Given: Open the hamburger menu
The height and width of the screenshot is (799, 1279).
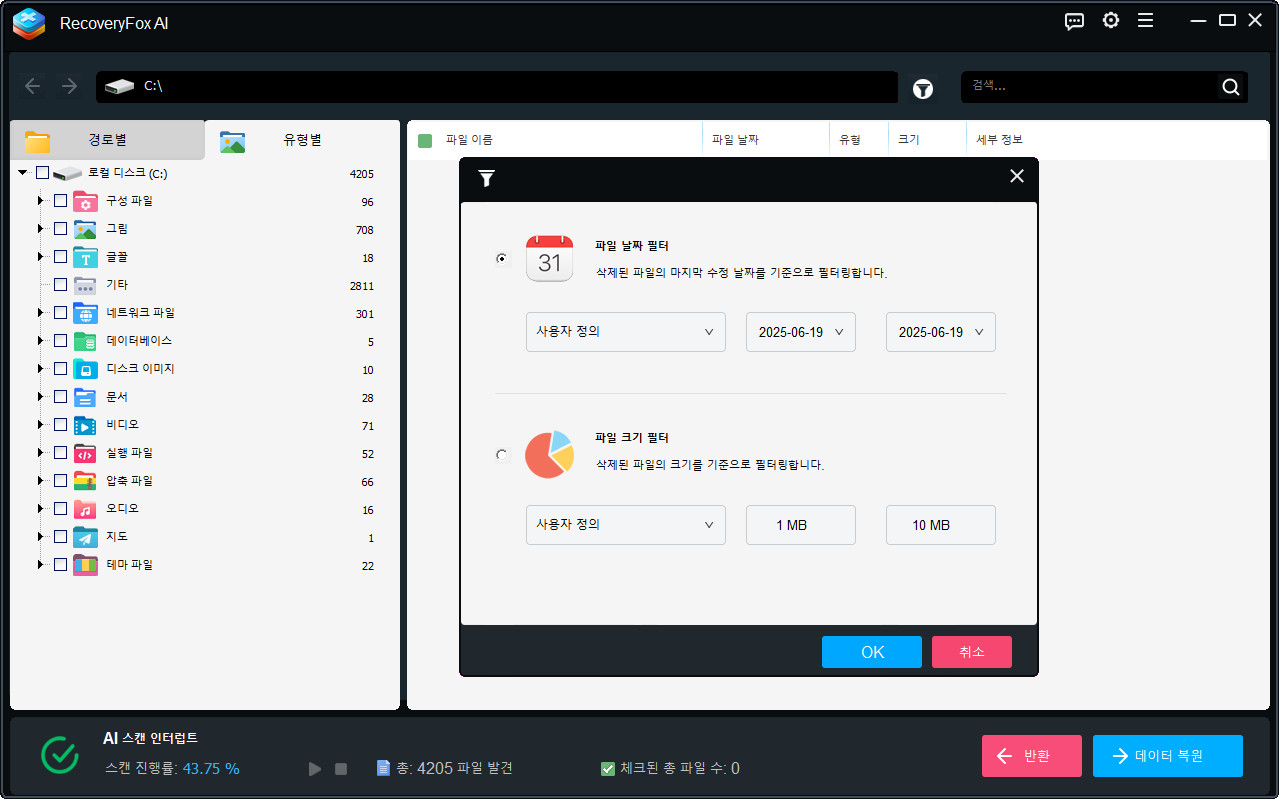Looking at the screenshot, I should click(x=1145, y=20).
